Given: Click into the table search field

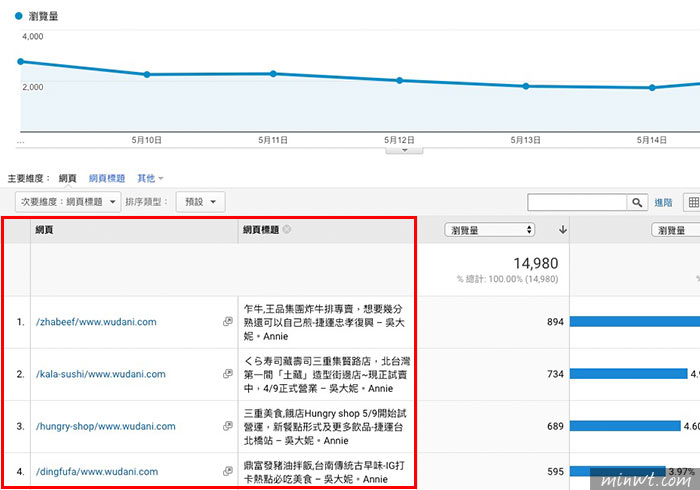Looking at the screenshot, I should pos(577,202).
